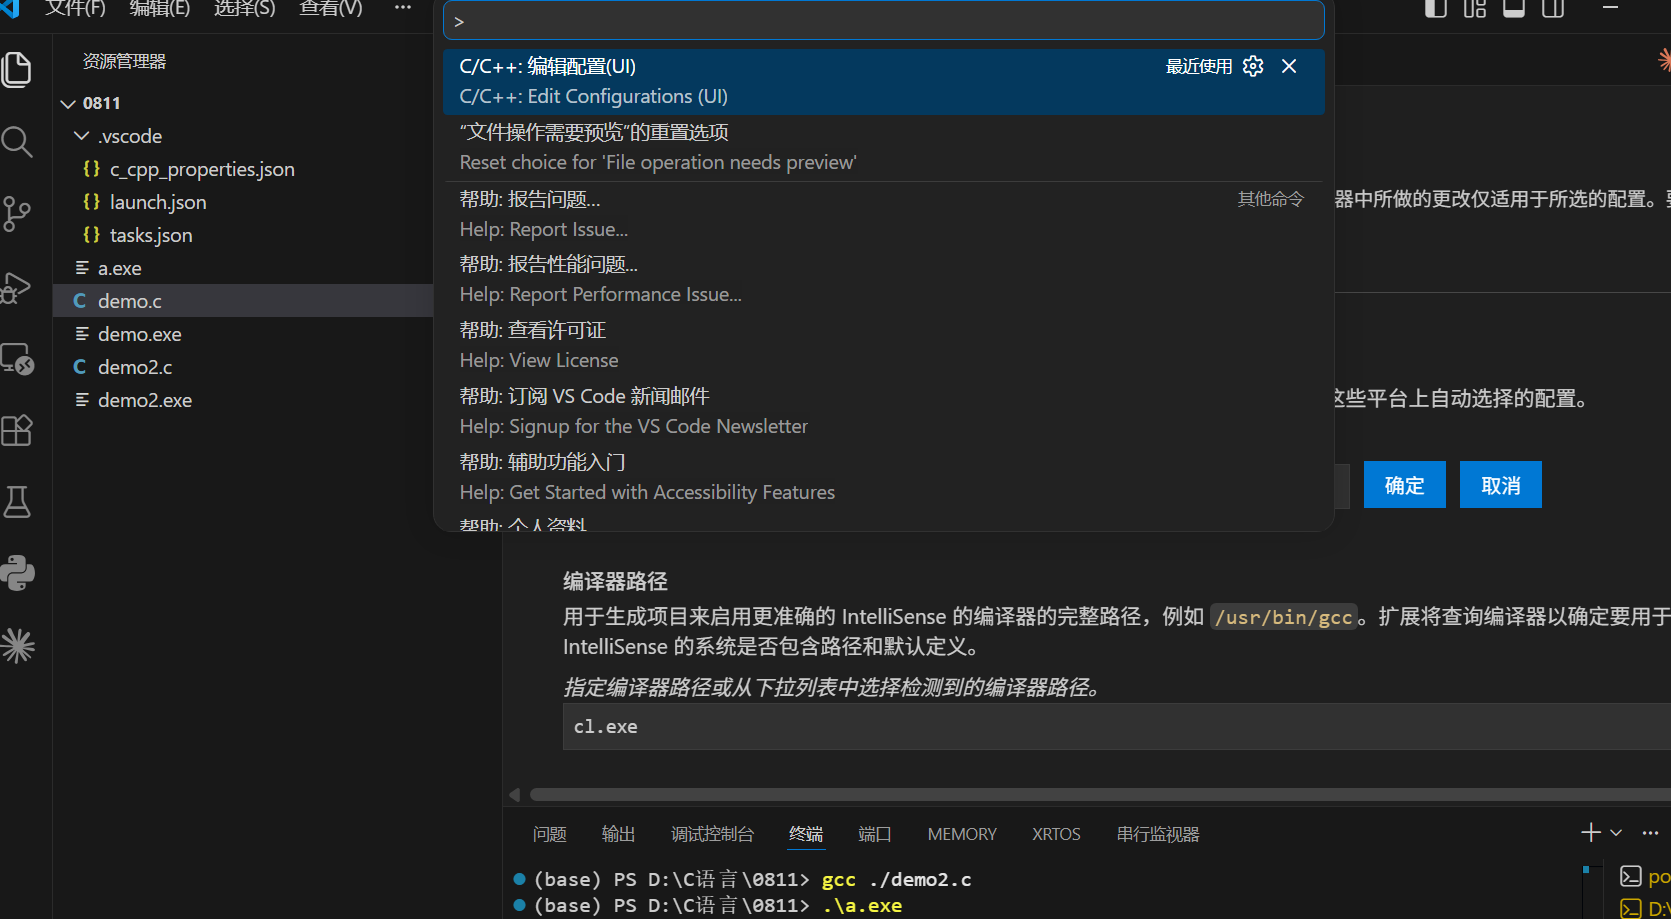Open the Extensions view

point(17,431)
